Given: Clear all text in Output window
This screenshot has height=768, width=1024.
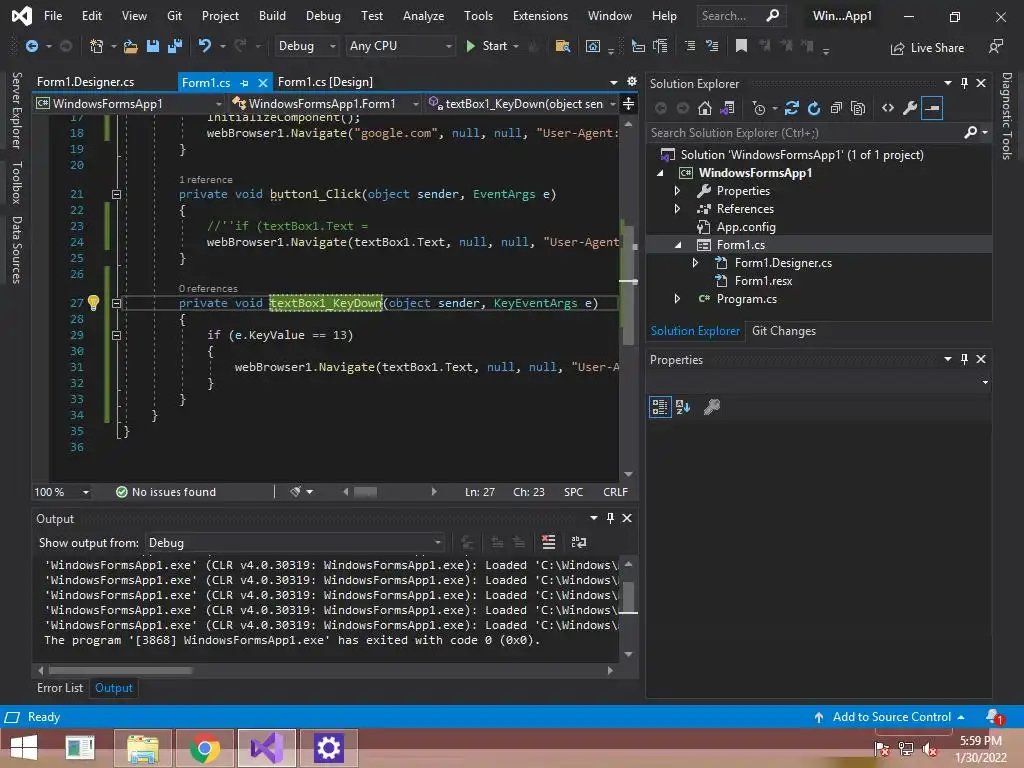Looking at the screenshot, I should [x=548, y=542].
